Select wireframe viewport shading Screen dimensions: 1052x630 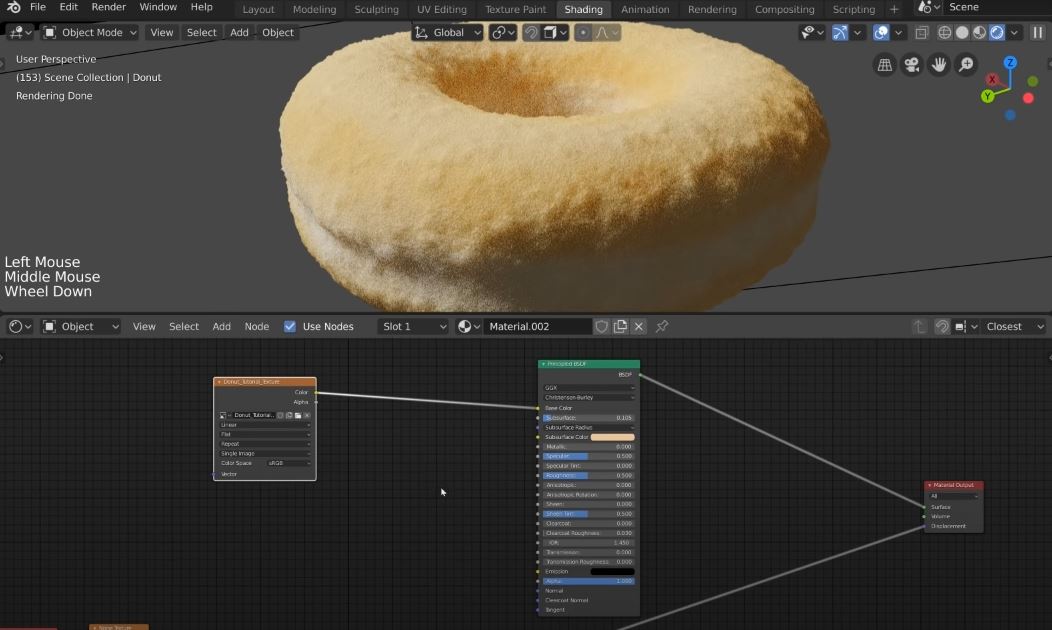[944, 32]
